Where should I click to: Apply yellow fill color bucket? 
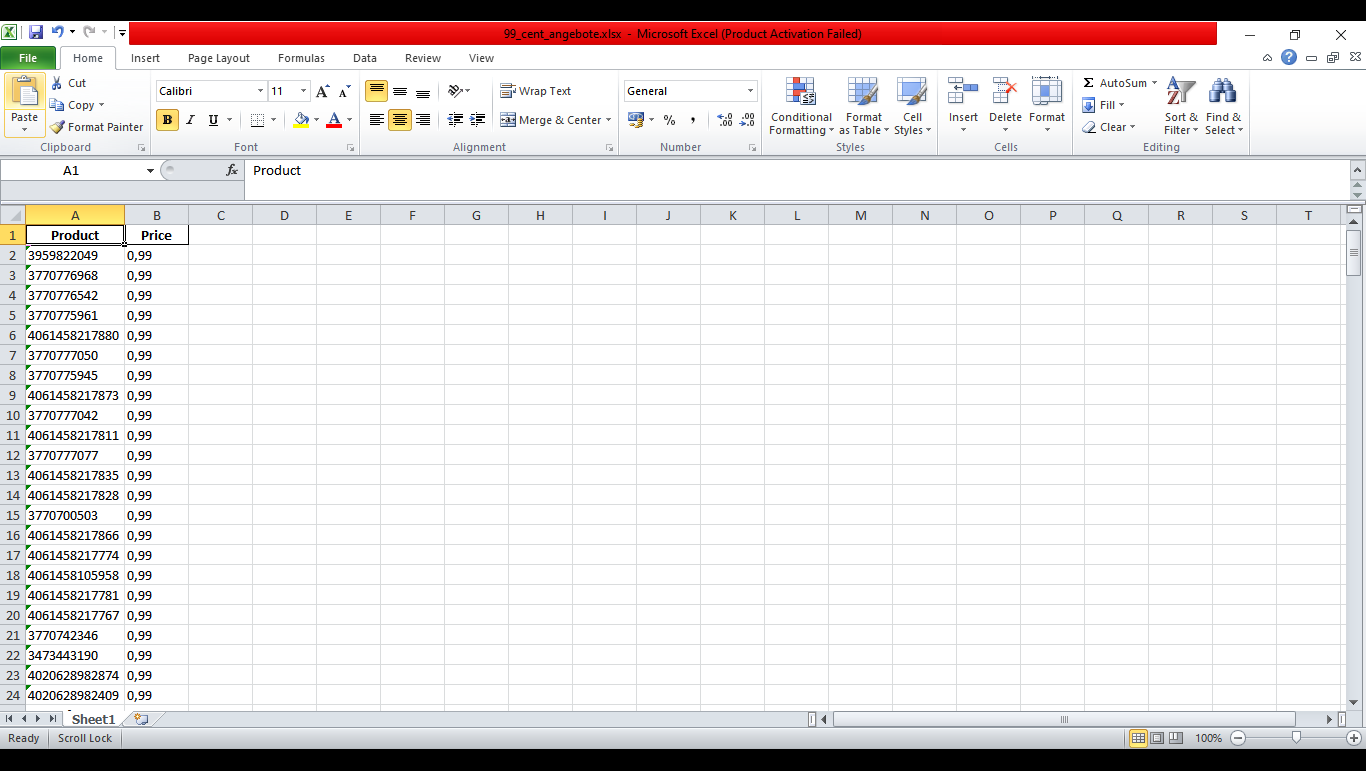[301, 120]
